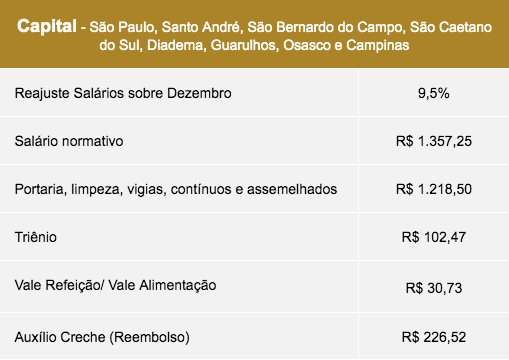509x360 pixels.
Task: Select Portaria, limpeza, vigias row label
Action: click(176, 189)
